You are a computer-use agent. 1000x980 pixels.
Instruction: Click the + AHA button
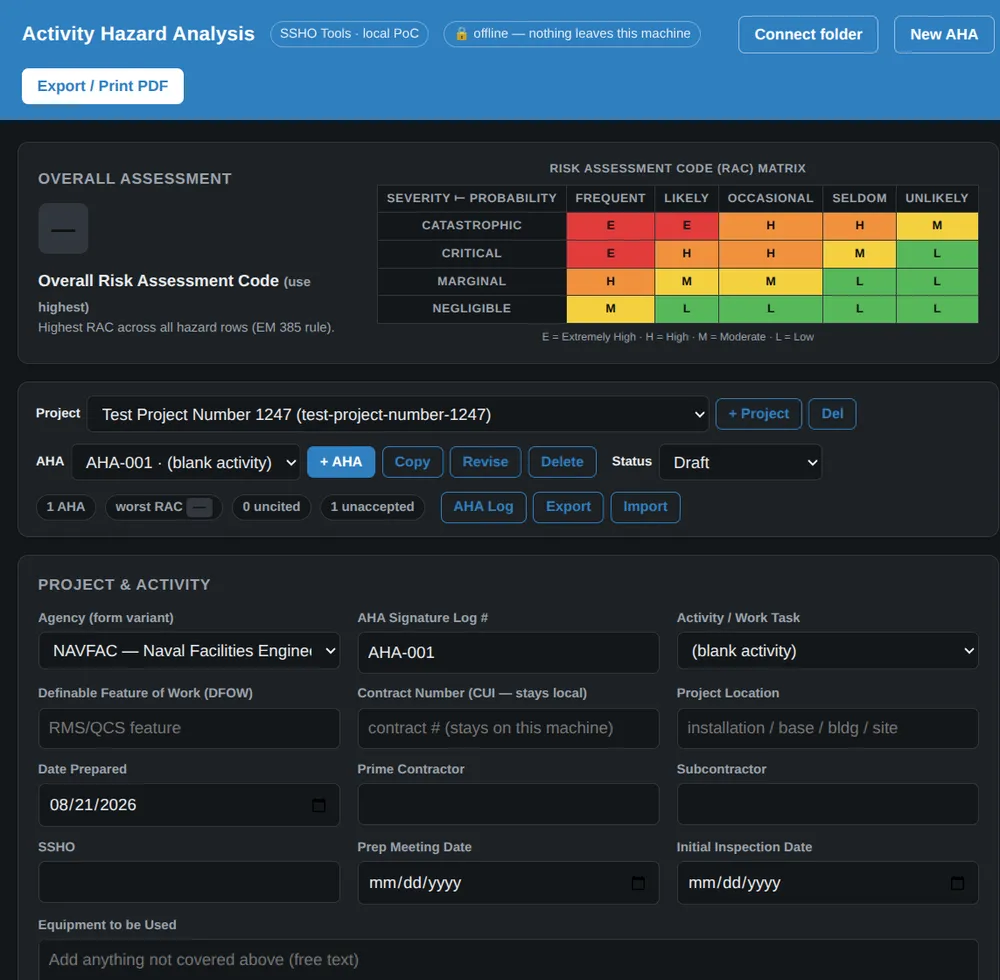(341, 462)
